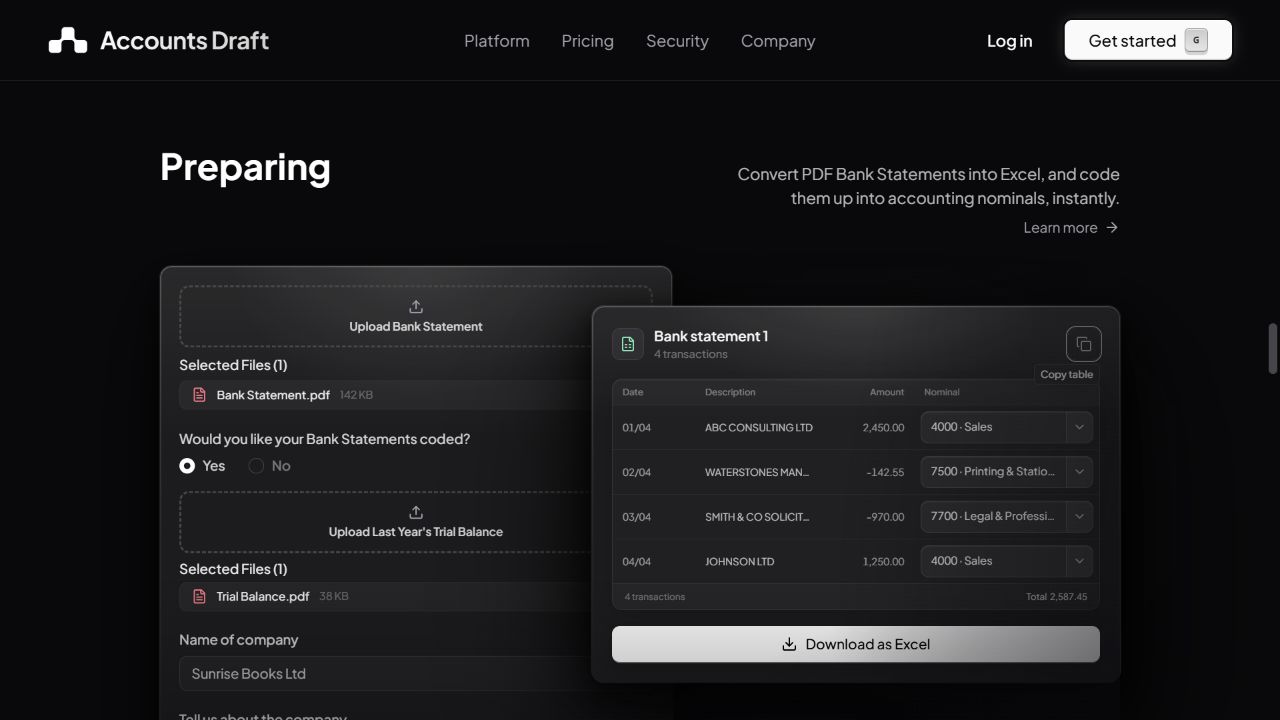1280x720 pixels.
Task: Click the download icon in Download as Excel
Action: pos(789,644)
